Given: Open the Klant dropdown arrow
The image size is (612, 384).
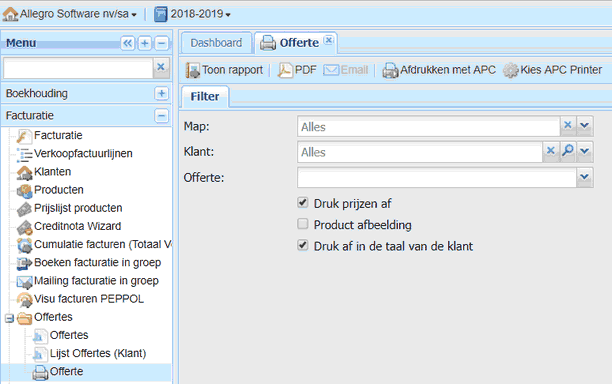Looking at the screenshot, I should [x=584, y=151].
